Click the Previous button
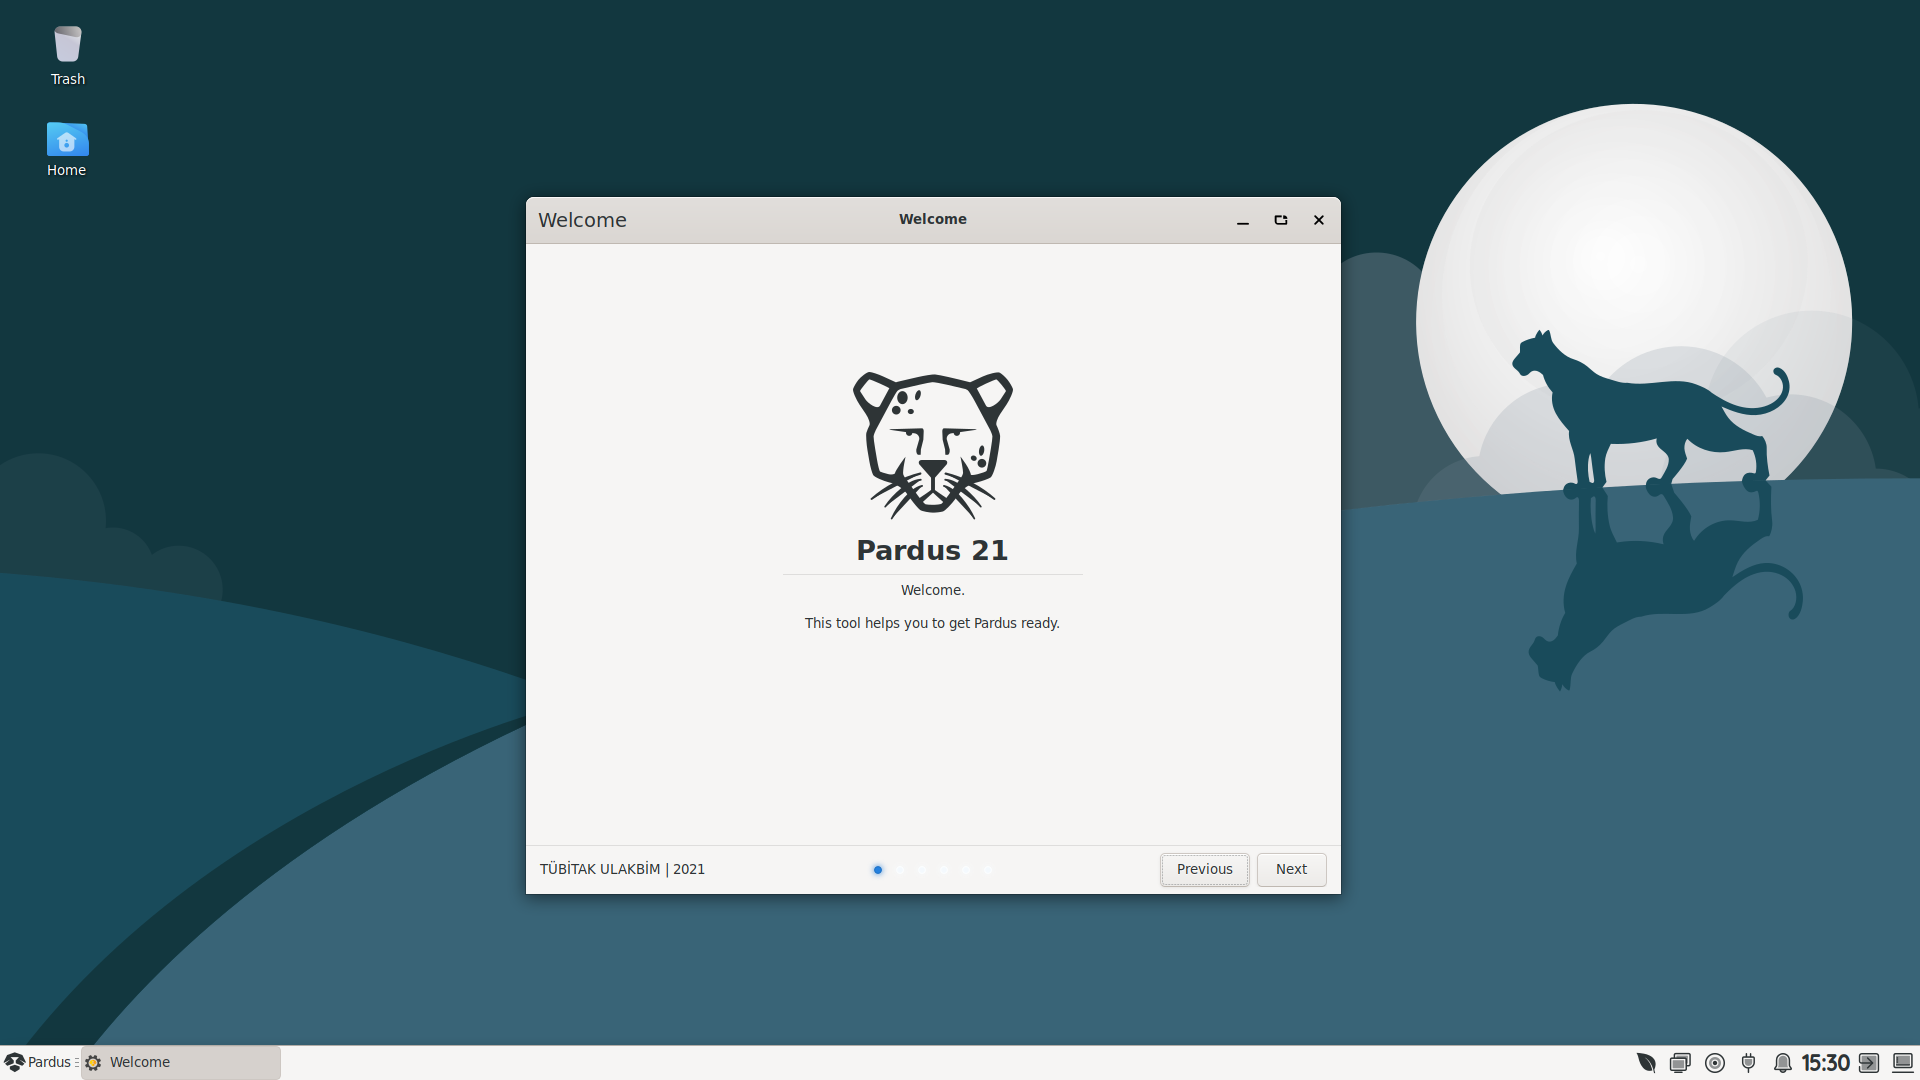Image resolution: width=1920 pixels, height=1080 pixels. click(1204, 869)
